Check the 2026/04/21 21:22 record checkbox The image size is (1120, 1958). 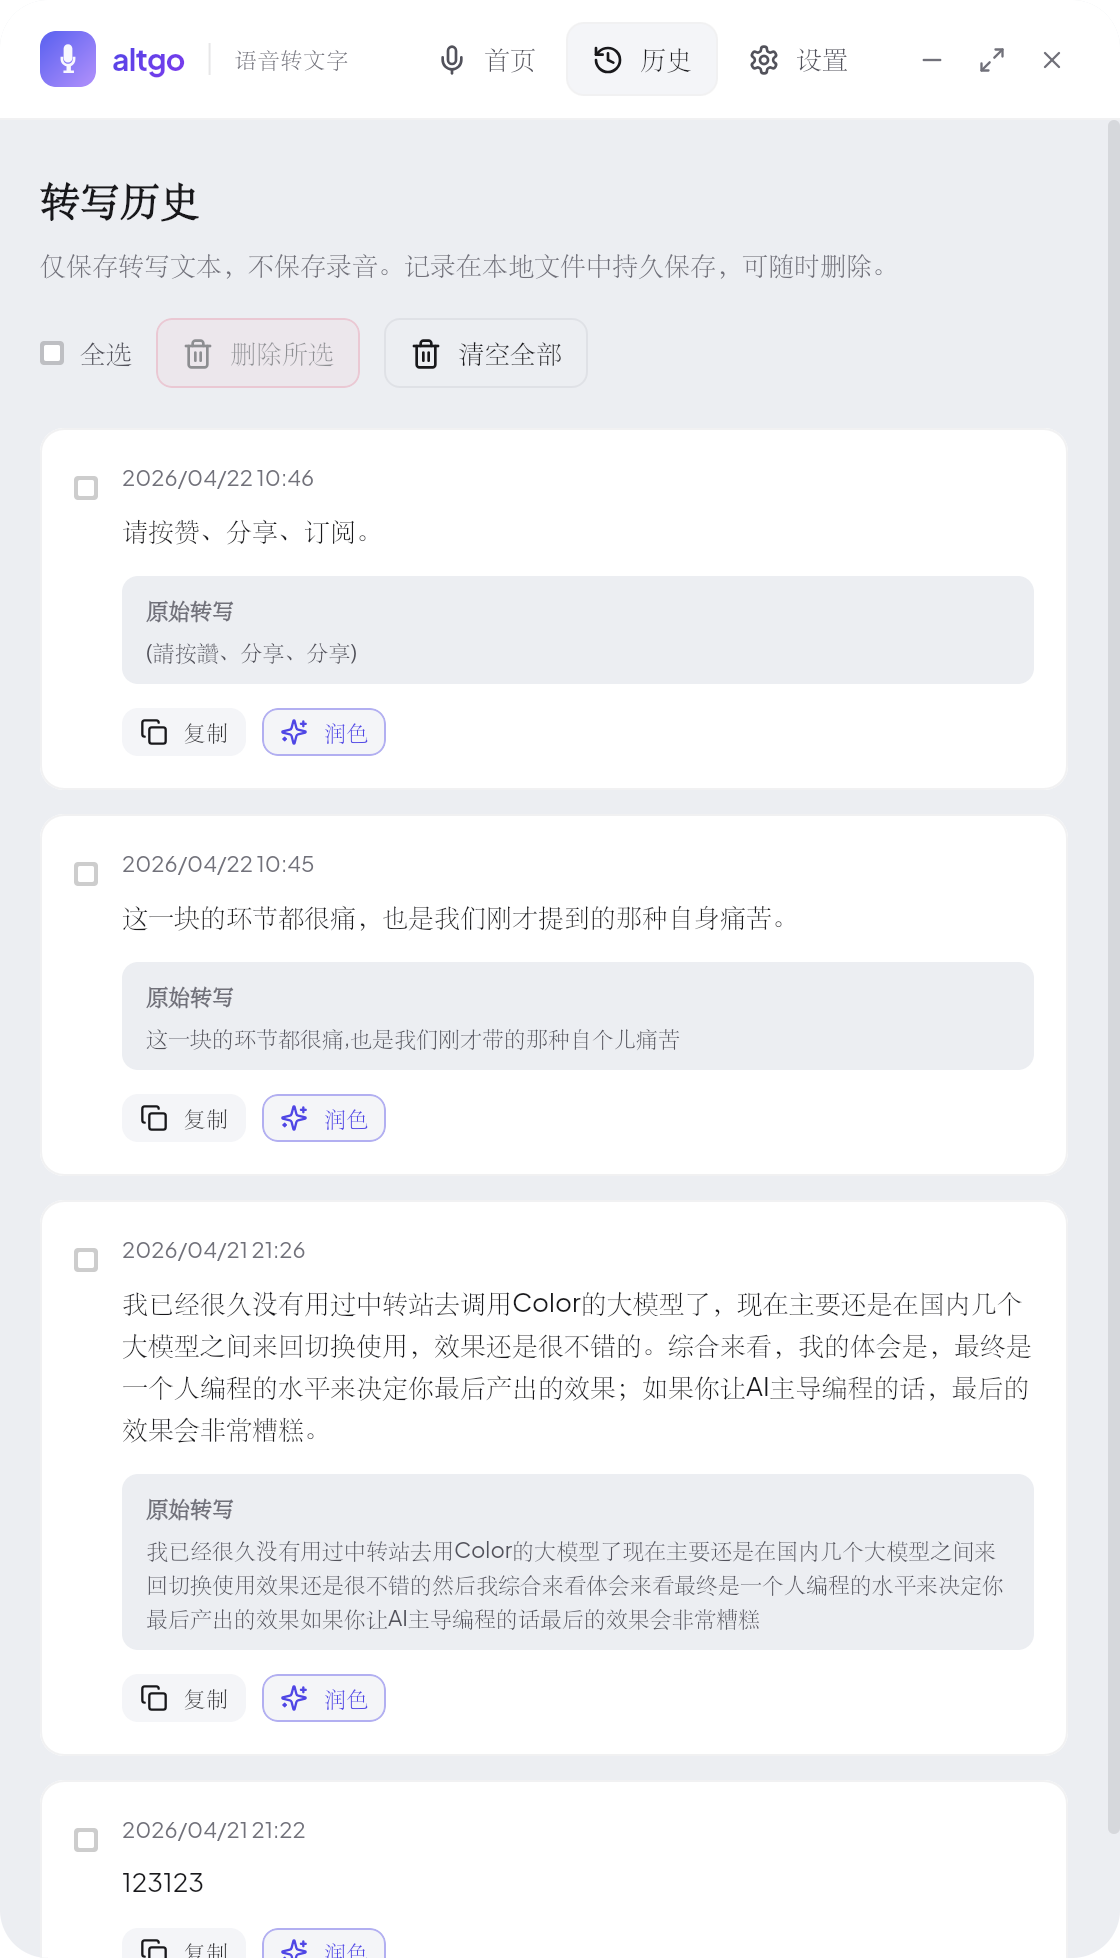pyautogui.click(x=87, y=1840)
